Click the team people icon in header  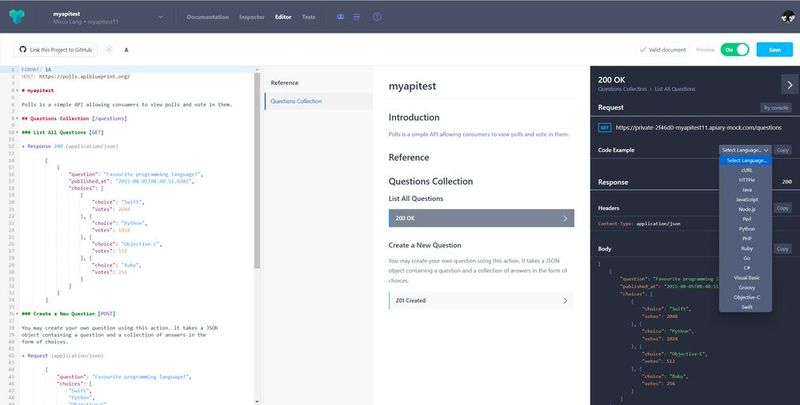340,17
